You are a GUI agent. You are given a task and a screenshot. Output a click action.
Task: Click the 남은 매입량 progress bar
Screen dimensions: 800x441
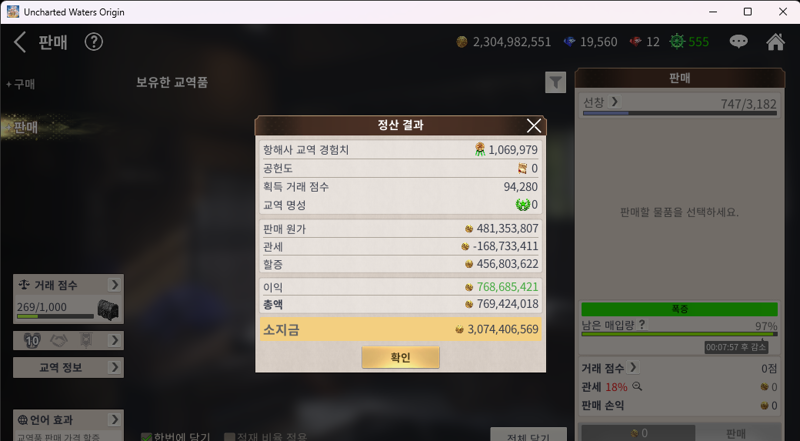[679, 334]
